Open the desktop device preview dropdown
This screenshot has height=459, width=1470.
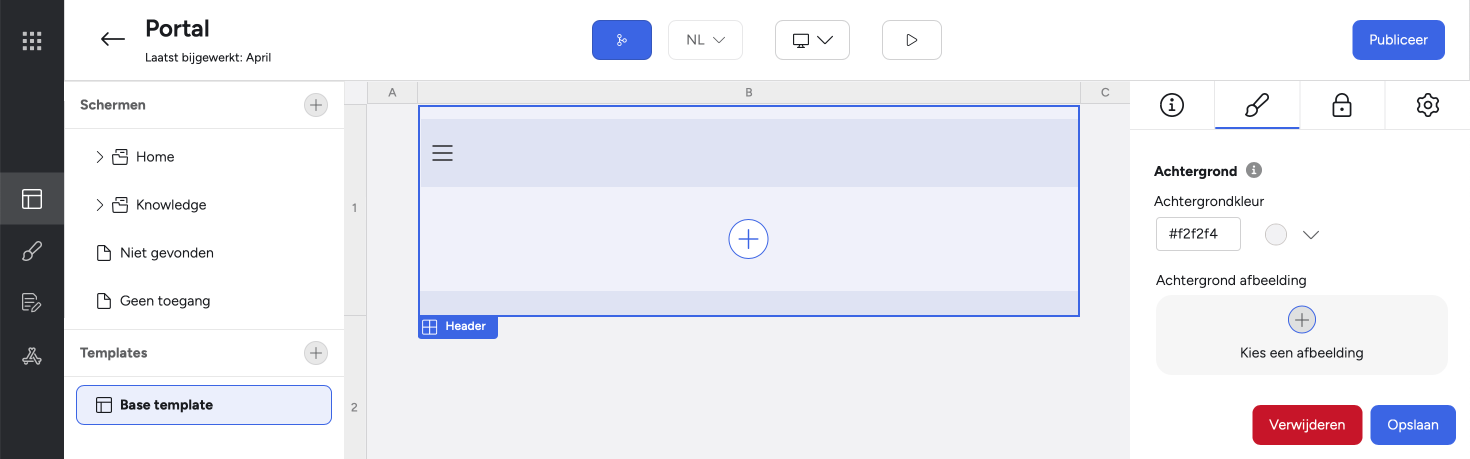coord(812,40)
